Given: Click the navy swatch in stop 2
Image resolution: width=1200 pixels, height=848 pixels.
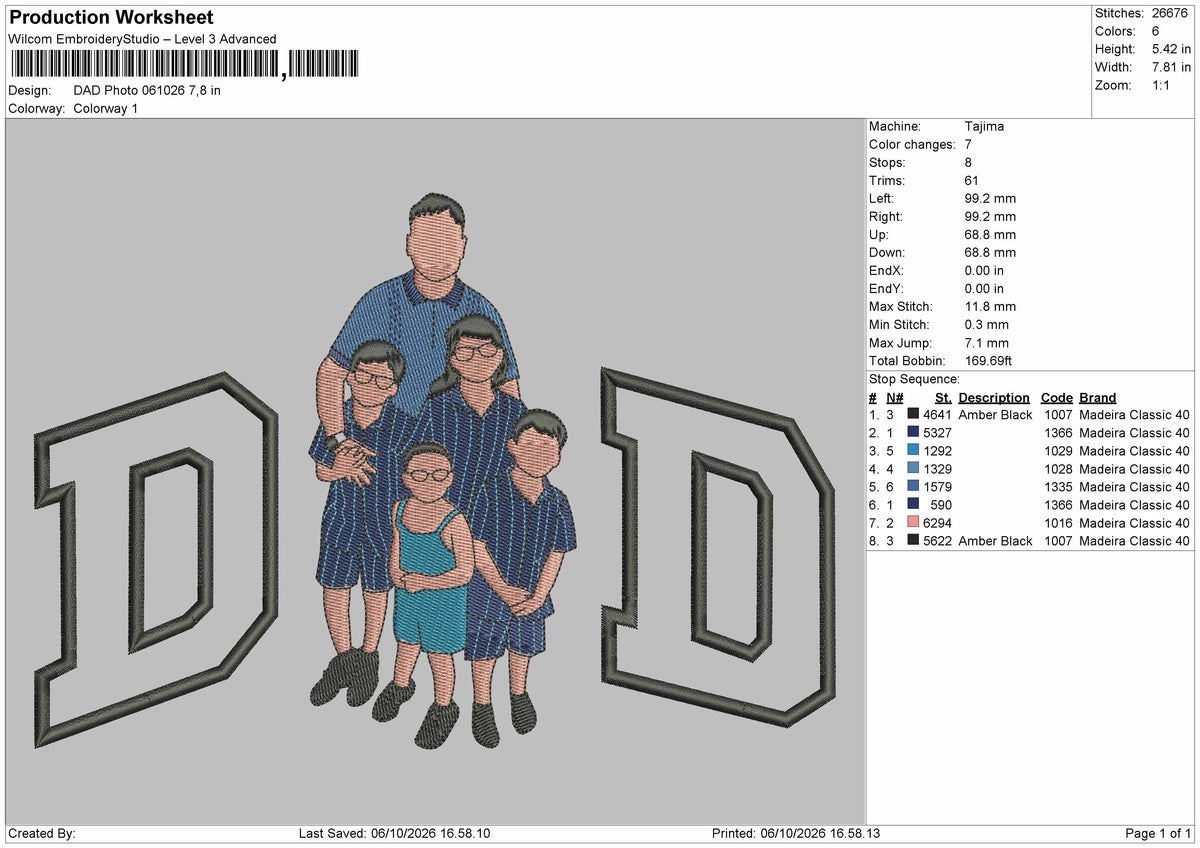Looking at the screenshot, I should click(913, 433).
